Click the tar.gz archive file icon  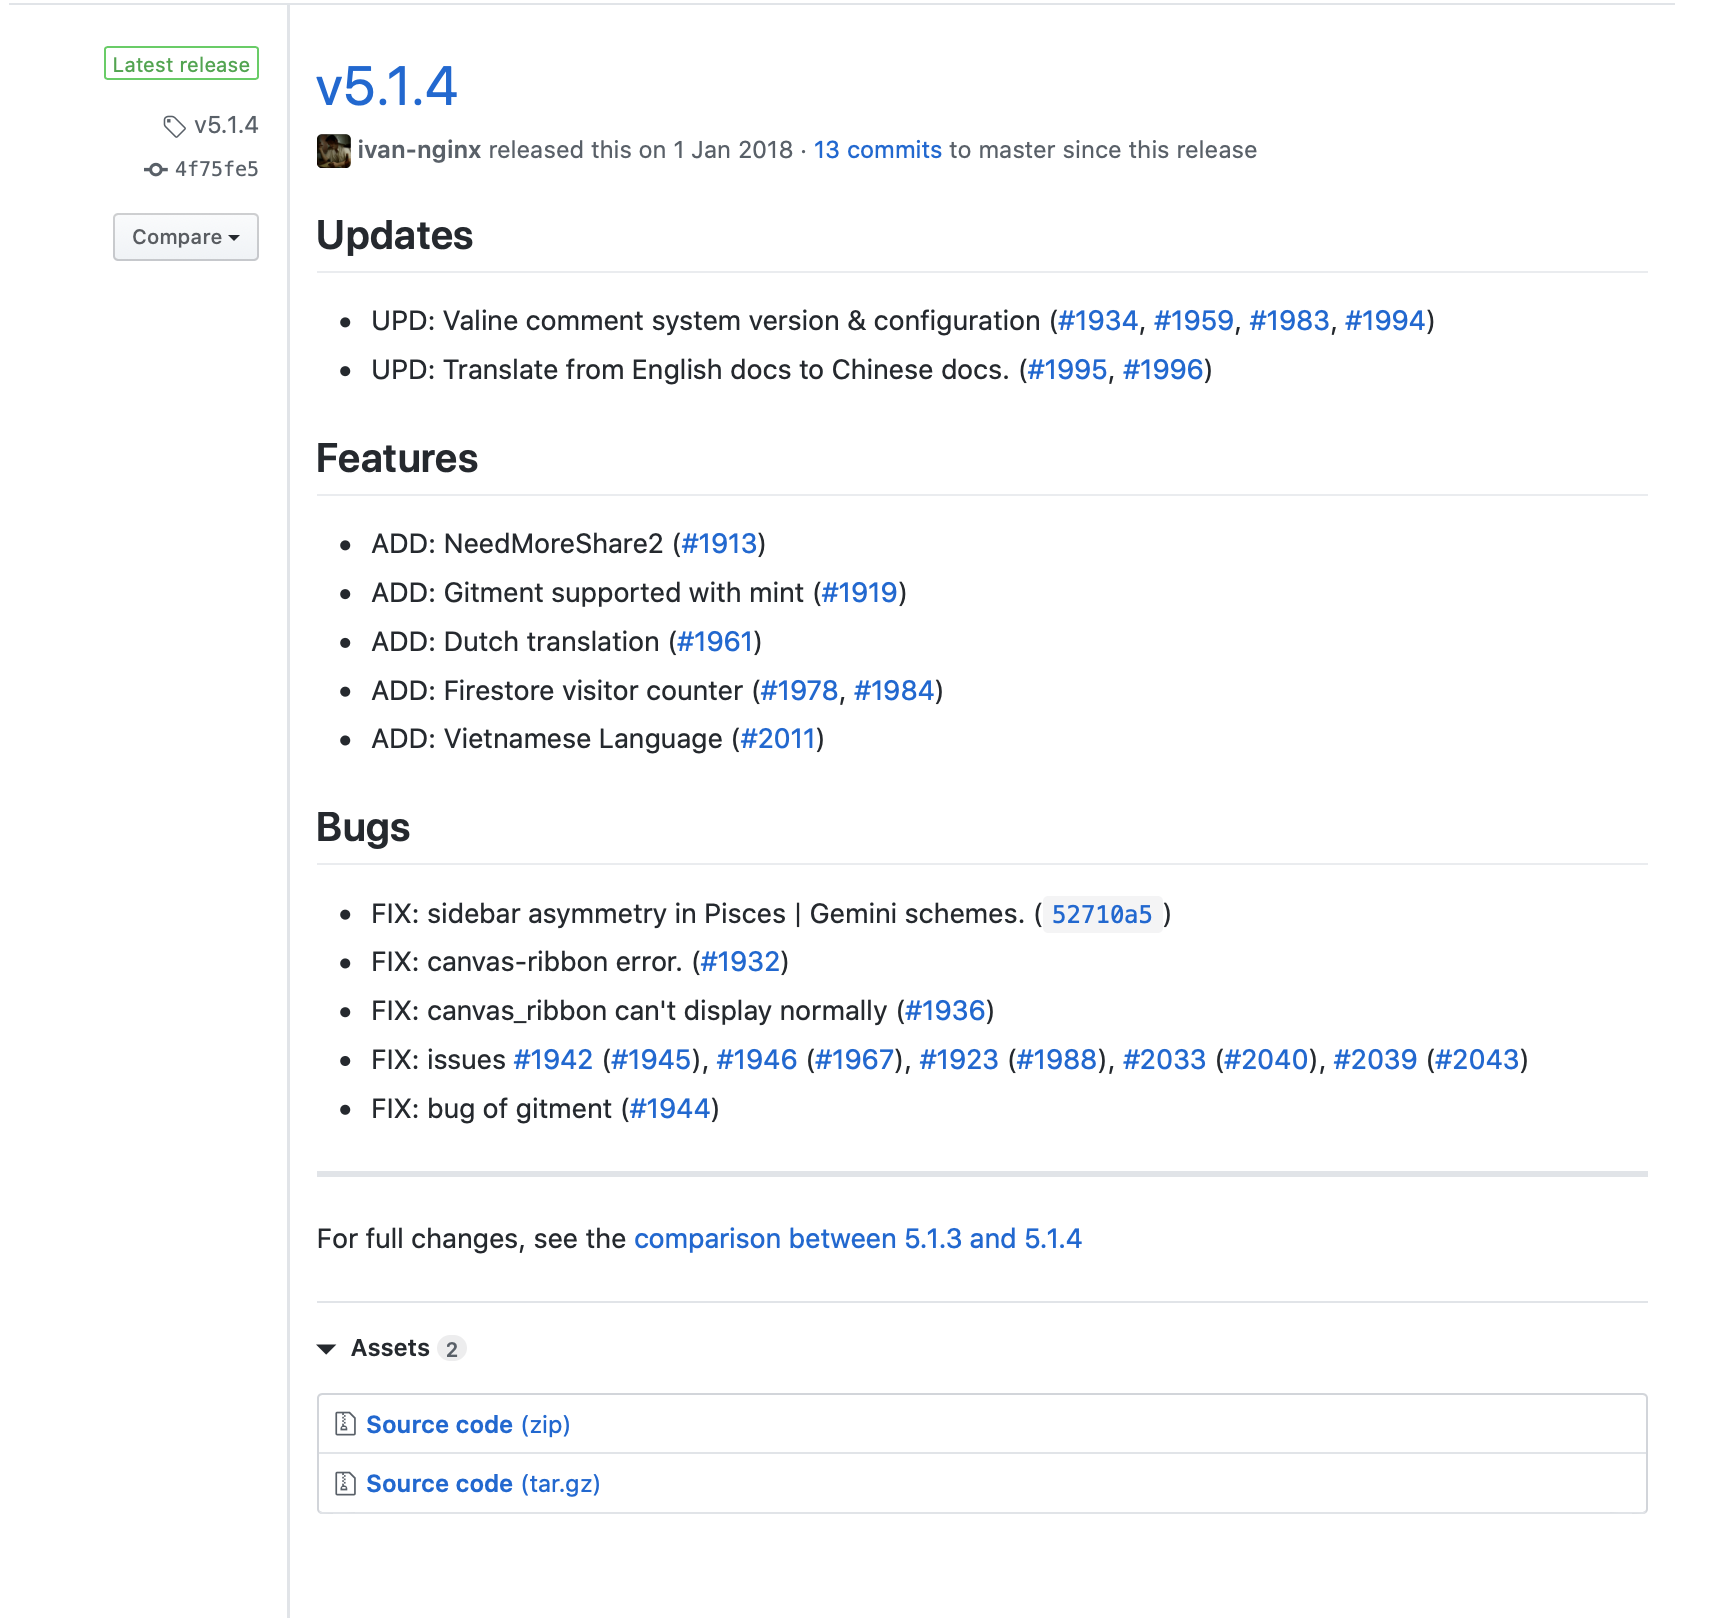click(345, 1483)
